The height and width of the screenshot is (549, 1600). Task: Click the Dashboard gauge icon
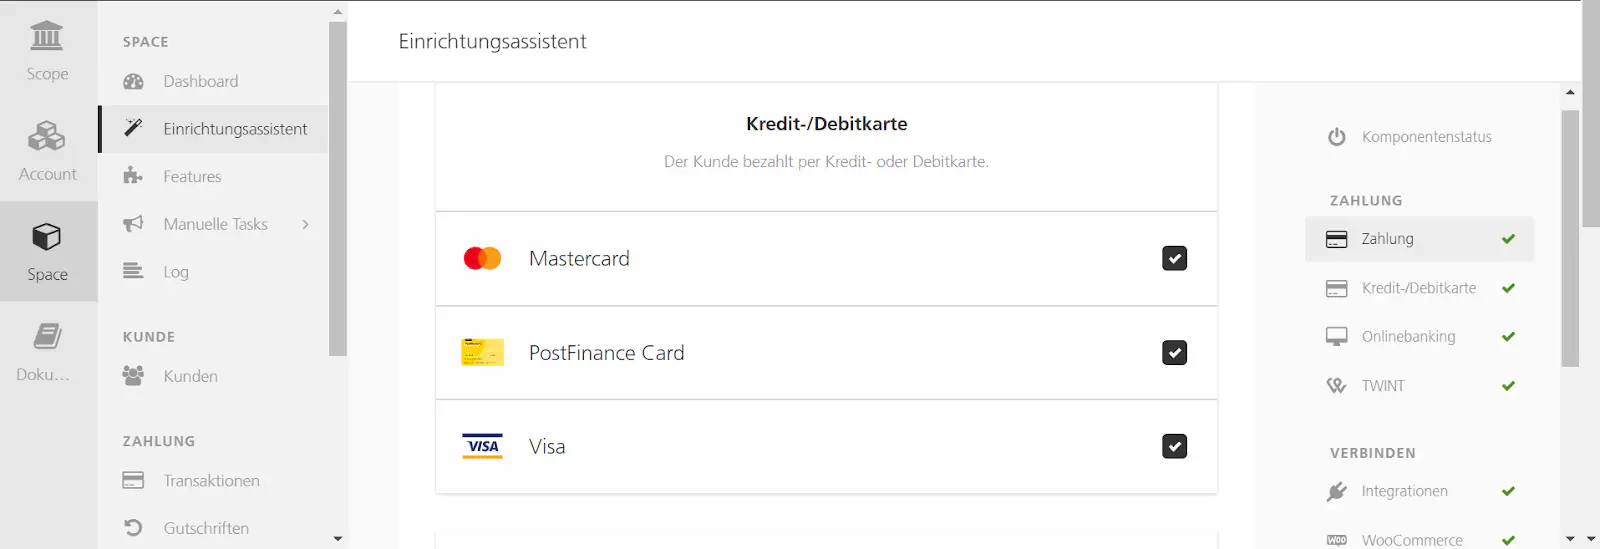pos(133,82)
